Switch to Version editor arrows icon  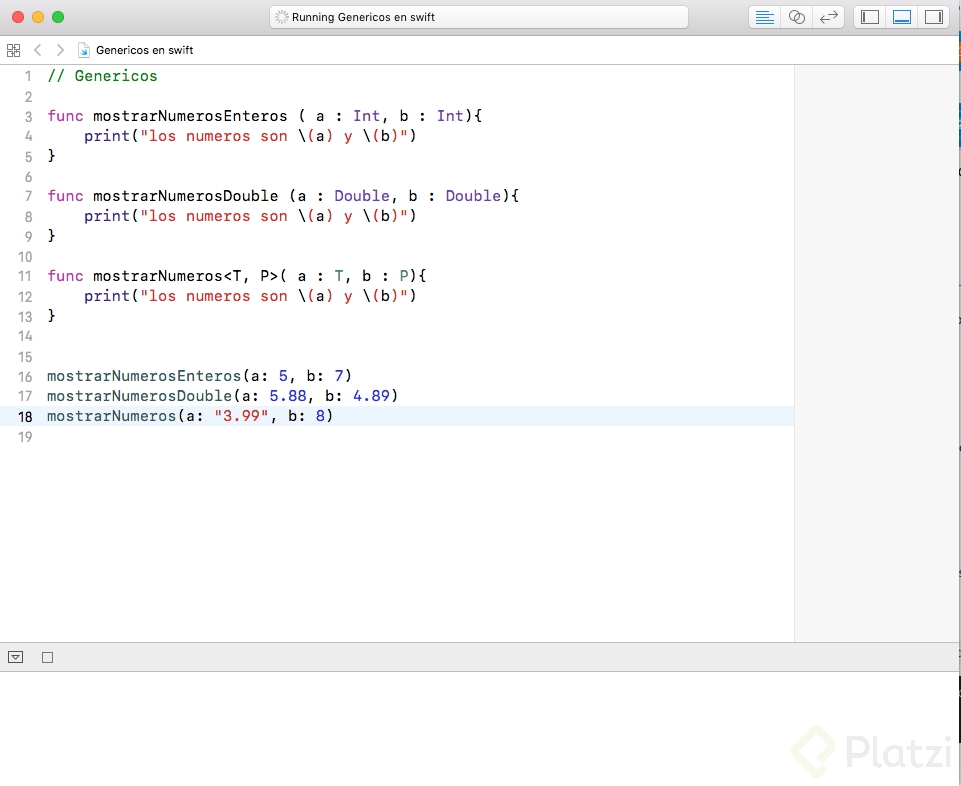pos(829,17)
